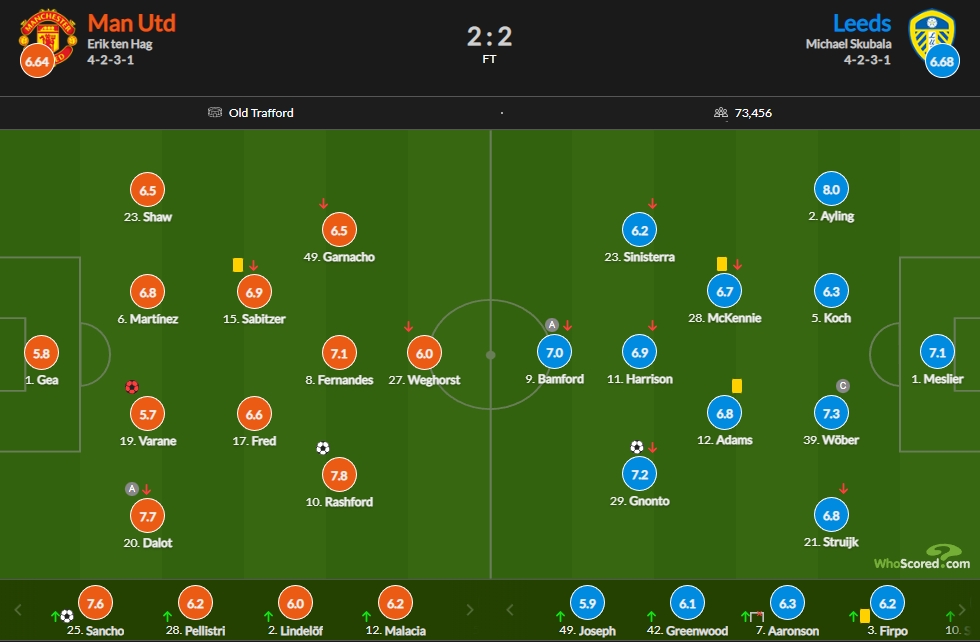Show previous Man Utd substitutes with left chevron
This screenshot has width=980, height=642.
18,609
